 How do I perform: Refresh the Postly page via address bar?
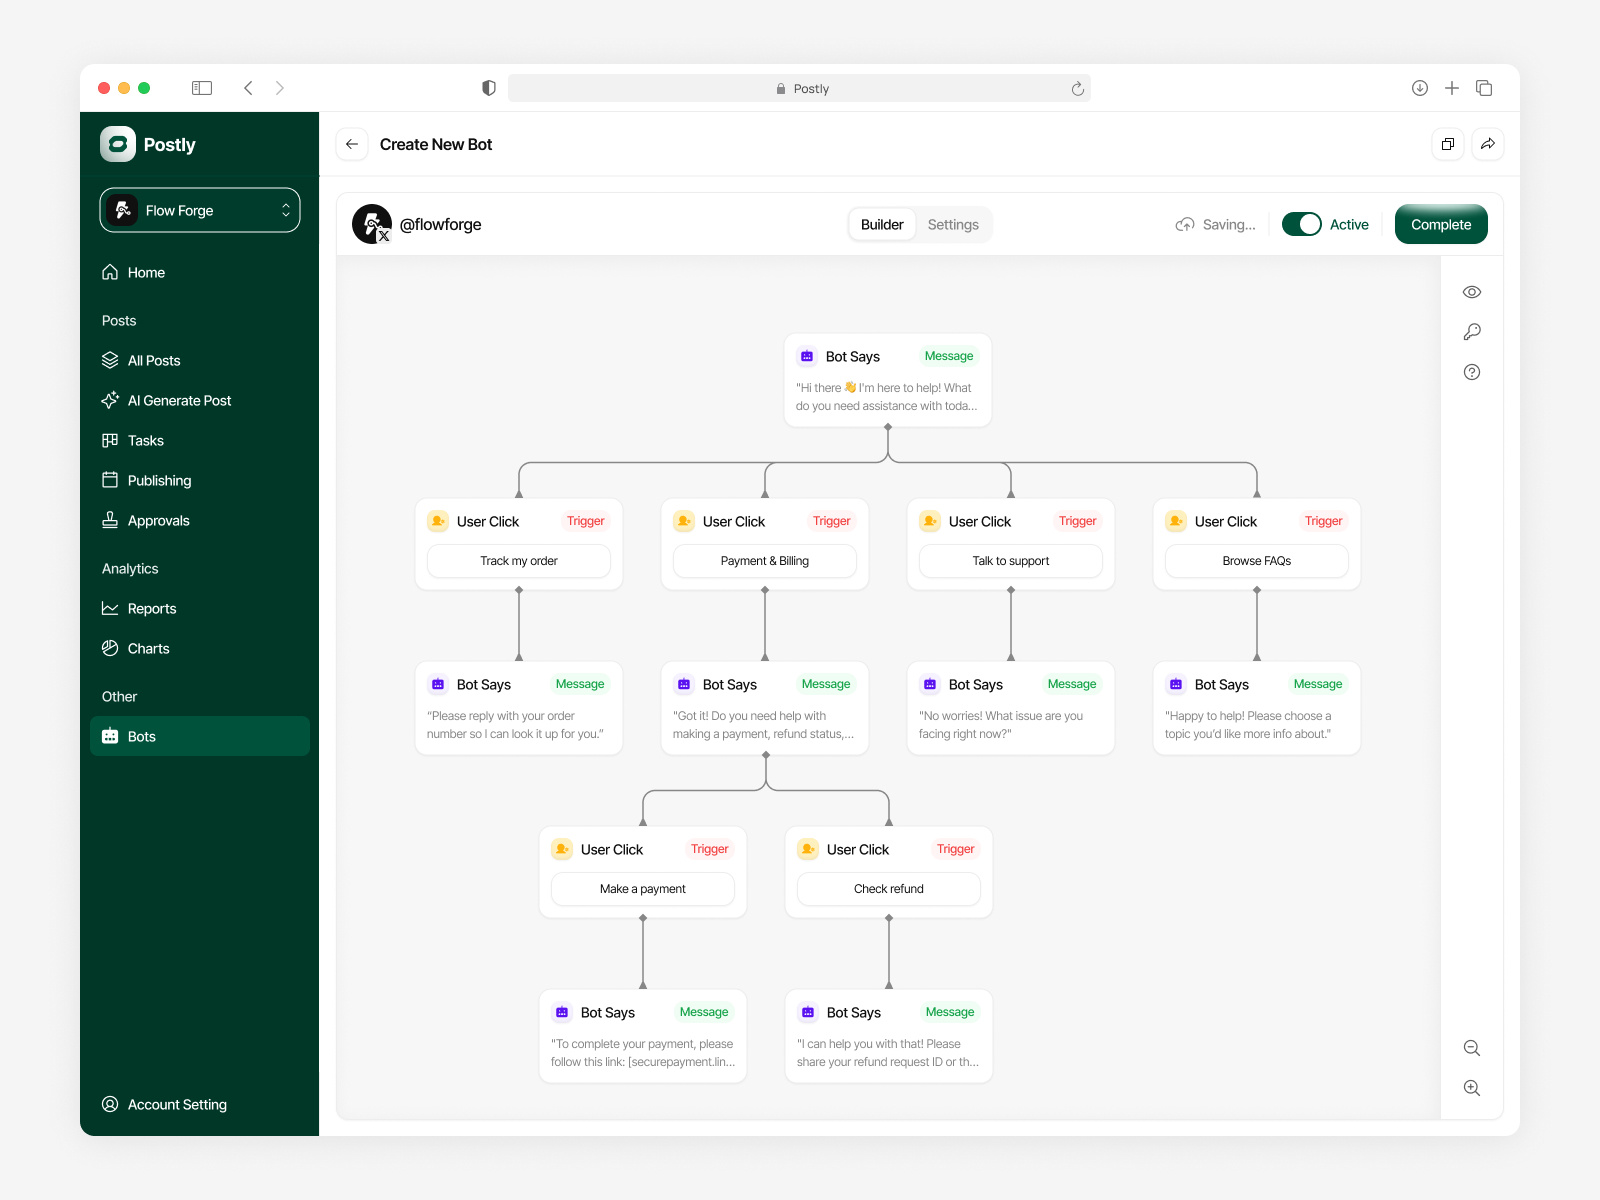tap(1077, 88)
